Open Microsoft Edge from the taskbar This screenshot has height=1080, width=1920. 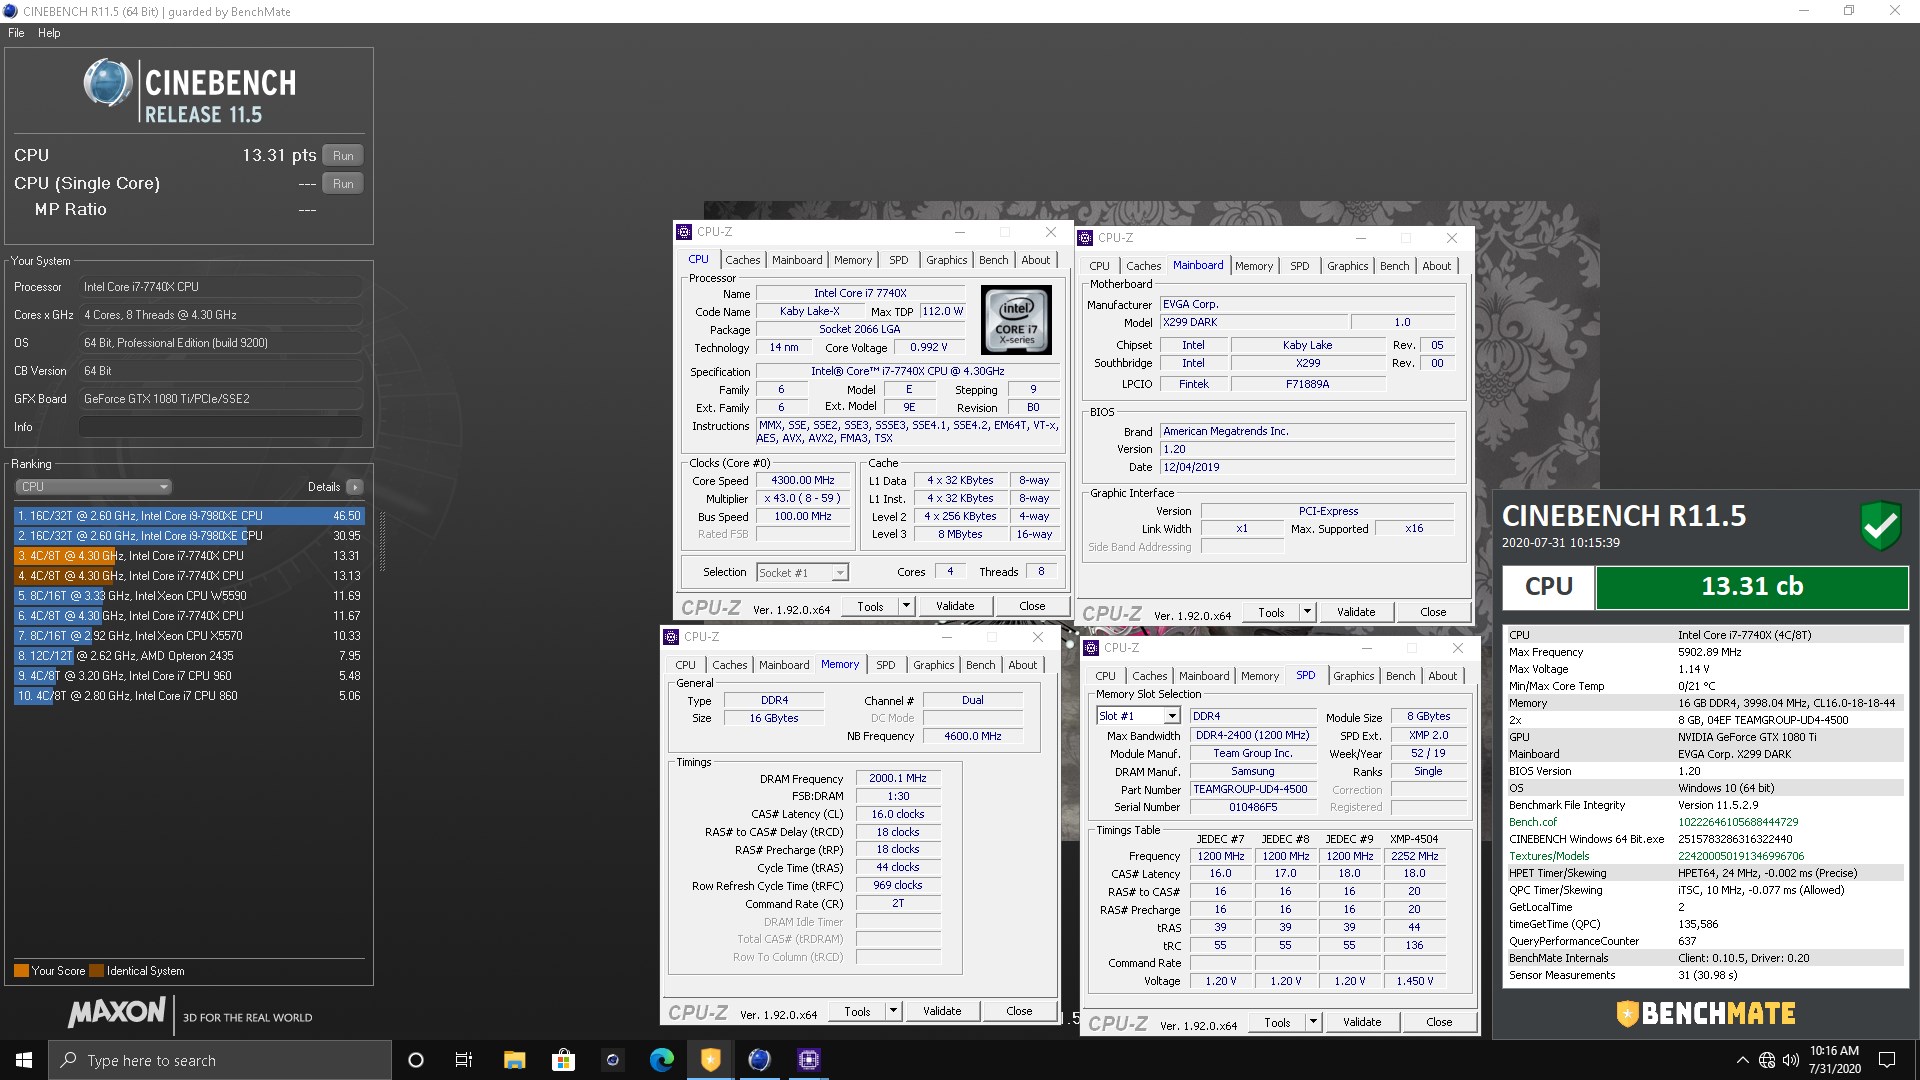click(x=661, y=1060)
